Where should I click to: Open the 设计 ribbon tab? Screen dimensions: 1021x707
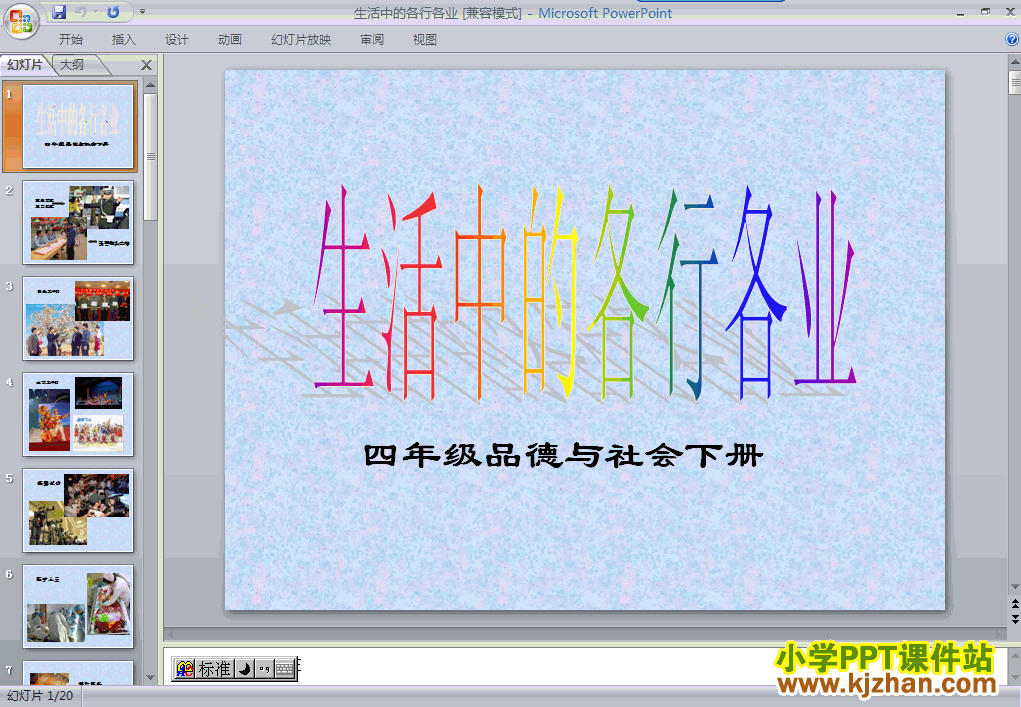pyautogui.click(x=176, y=40)
